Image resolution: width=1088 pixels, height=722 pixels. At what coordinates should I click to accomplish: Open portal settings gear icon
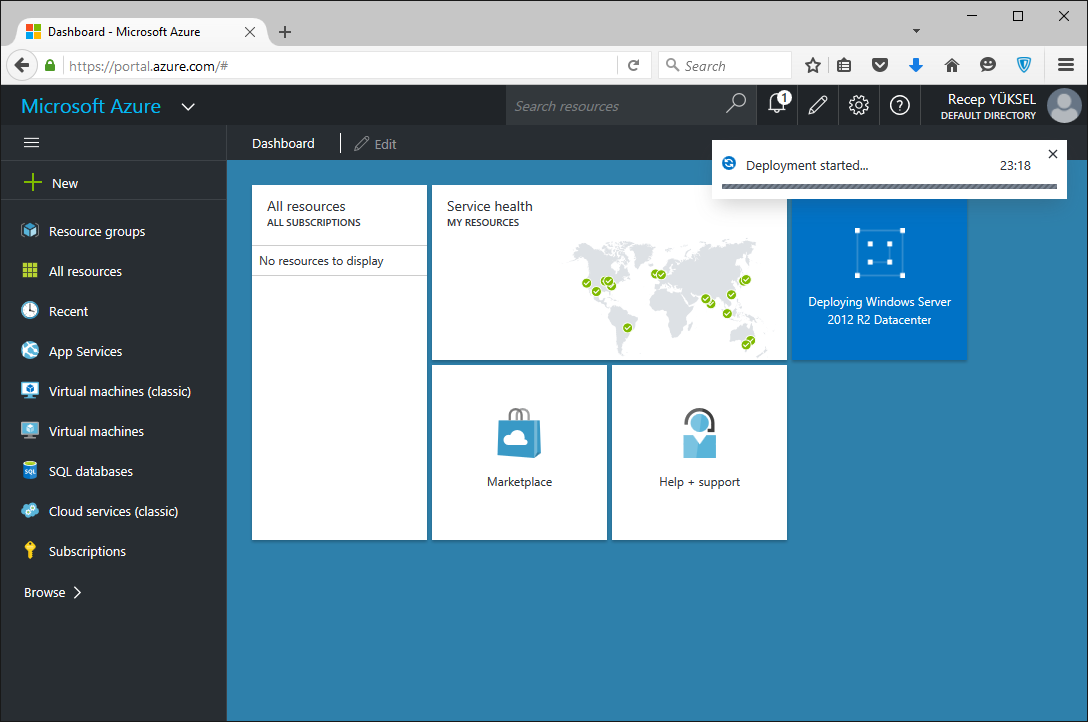point(858,105)
